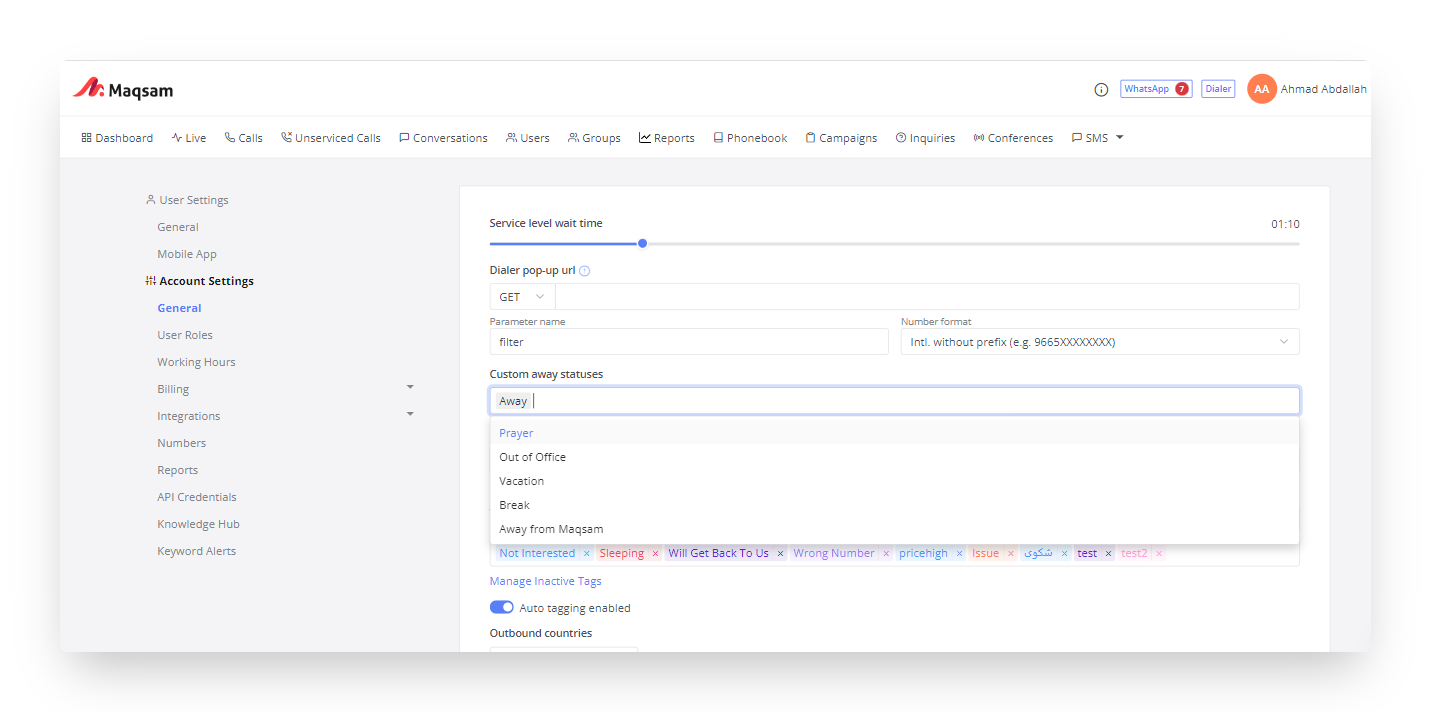Remove the Wrong Number tag
The image size is (1431, 712).
tap(886, 554)
